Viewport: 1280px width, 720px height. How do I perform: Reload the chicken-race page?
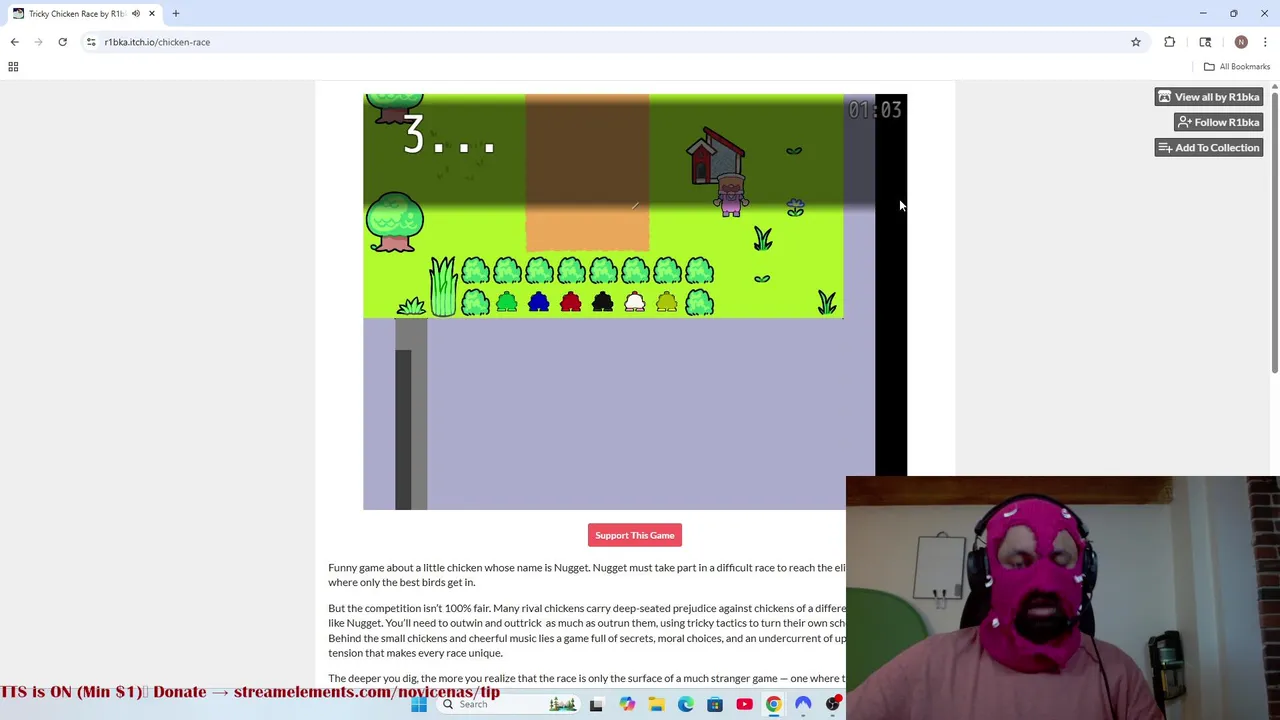[62, 42]
